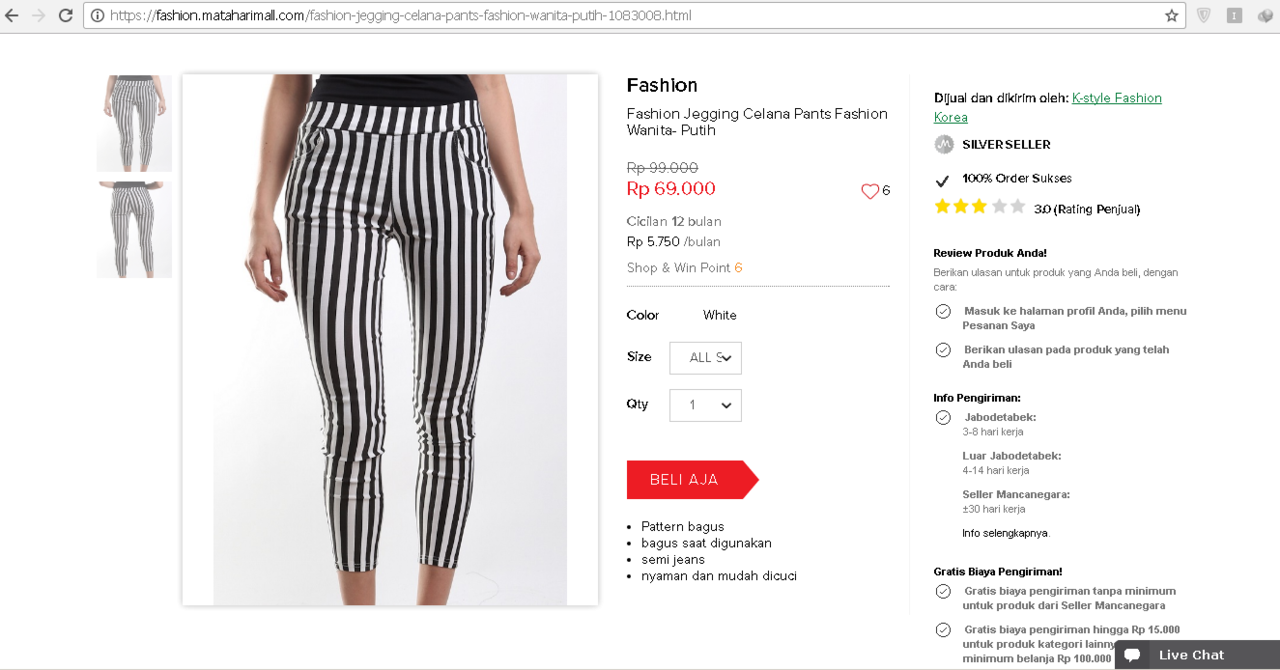Screen dimensions: 1280x670
Task: Select the first product thumbnail
Action: pyautogui.click(x=134, y=123)
